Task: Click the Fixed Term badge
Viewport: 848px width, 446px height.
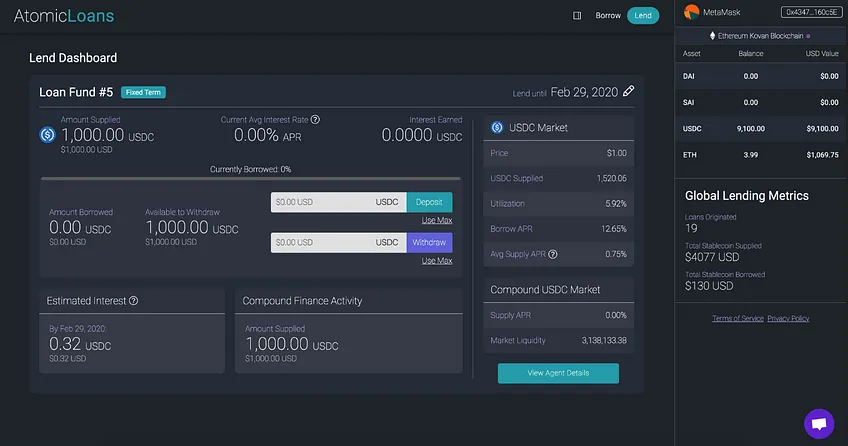Action: [x=143, y=92]
